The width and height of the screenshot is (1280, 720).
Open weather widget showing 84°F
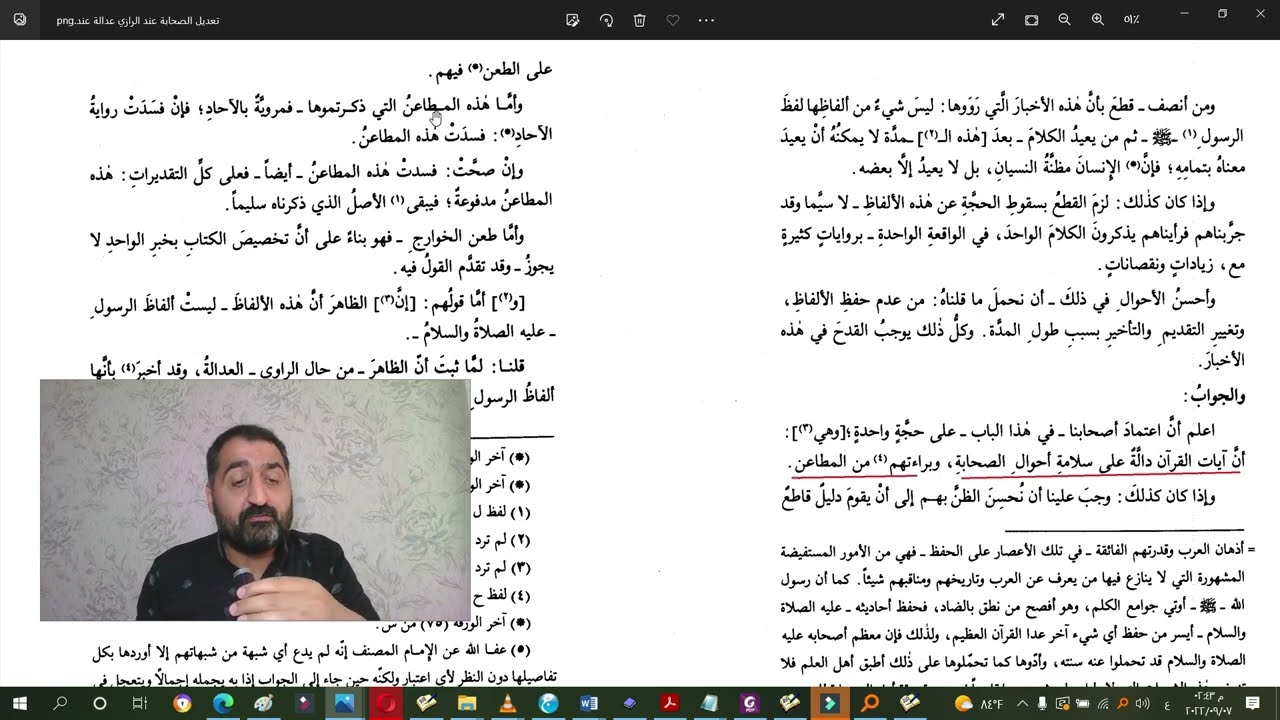pyautogui.click(x=979, y=704)
